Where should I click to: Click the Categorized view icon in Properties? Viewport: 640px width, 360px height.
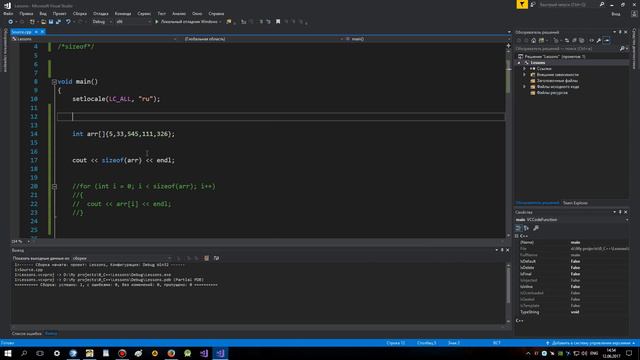click(x=518, y=228)
